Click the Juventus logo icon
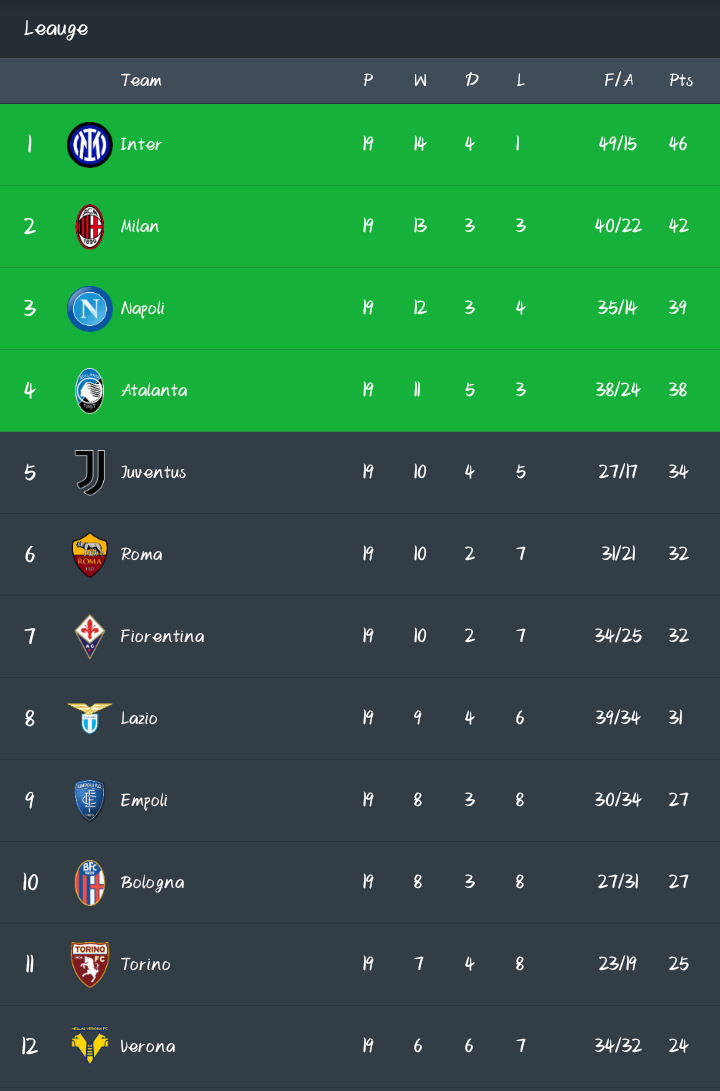Viewport: 720px width, 1091px height. click(x=90, y=472)
